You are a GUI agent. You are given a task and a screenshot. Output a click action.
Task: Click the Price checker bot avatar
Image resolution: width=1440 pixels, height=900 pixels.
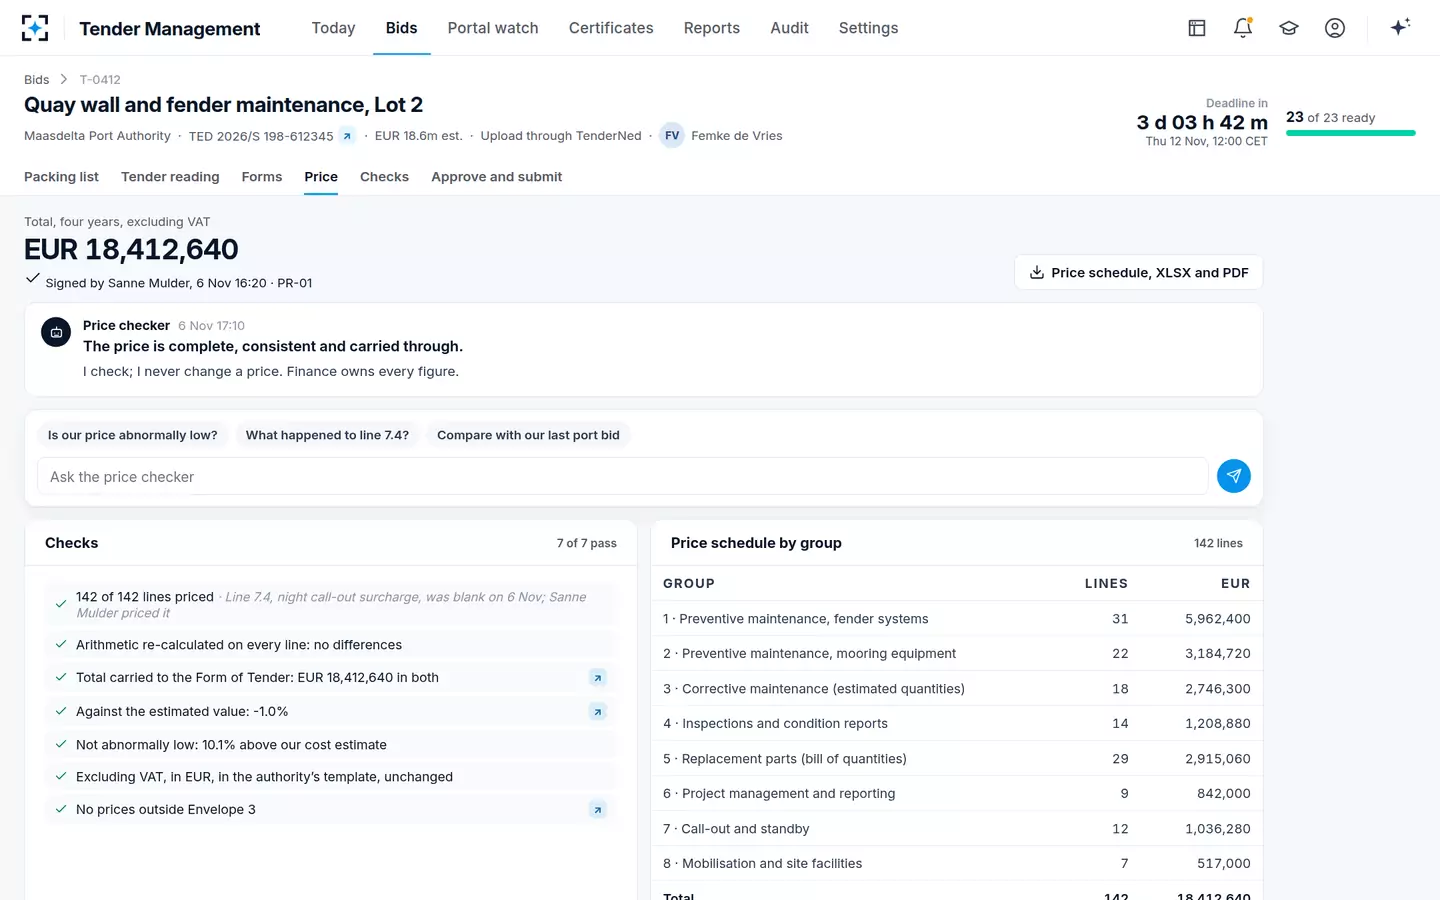[56, 332]
